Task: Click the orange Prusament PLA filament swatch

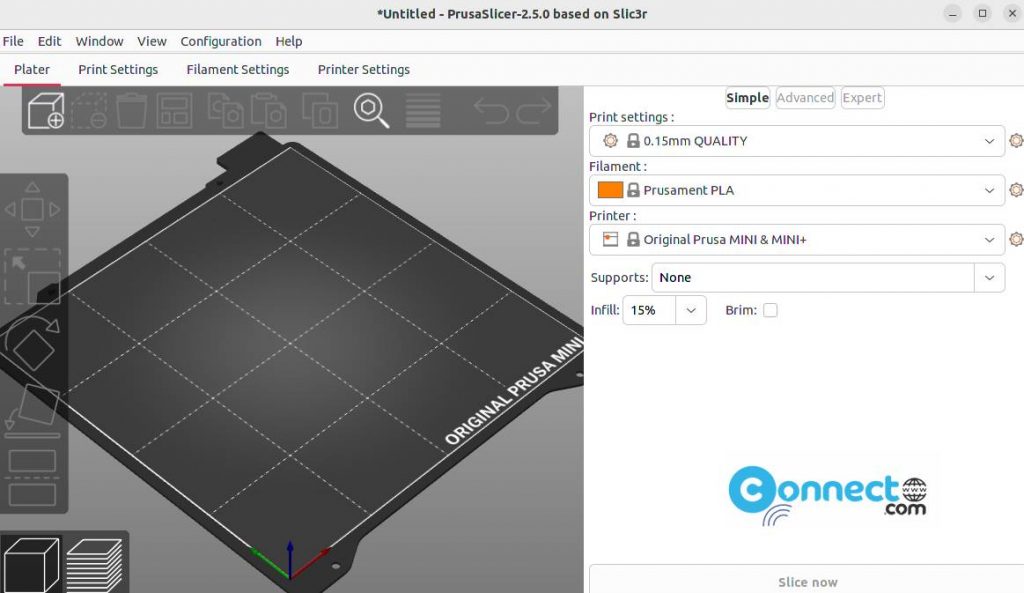Action: tap(612, 190)
